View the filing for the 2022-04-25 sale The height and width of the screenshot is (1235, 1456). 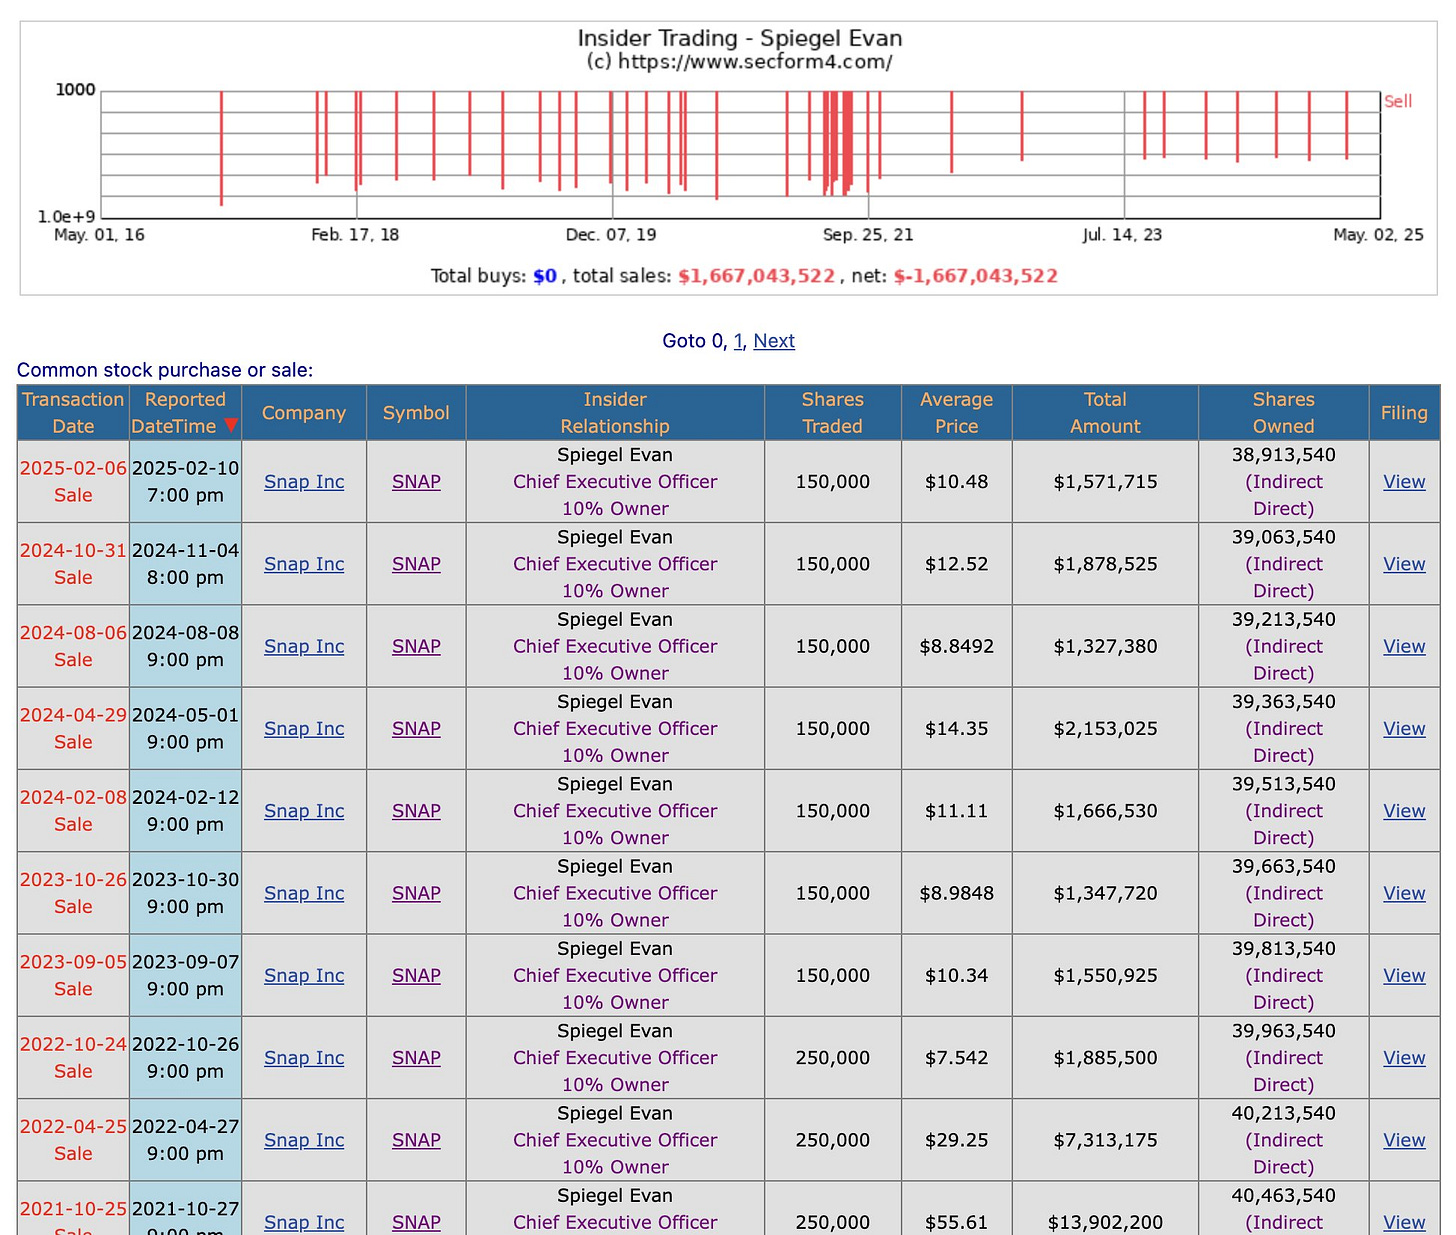[1404, 1140]
